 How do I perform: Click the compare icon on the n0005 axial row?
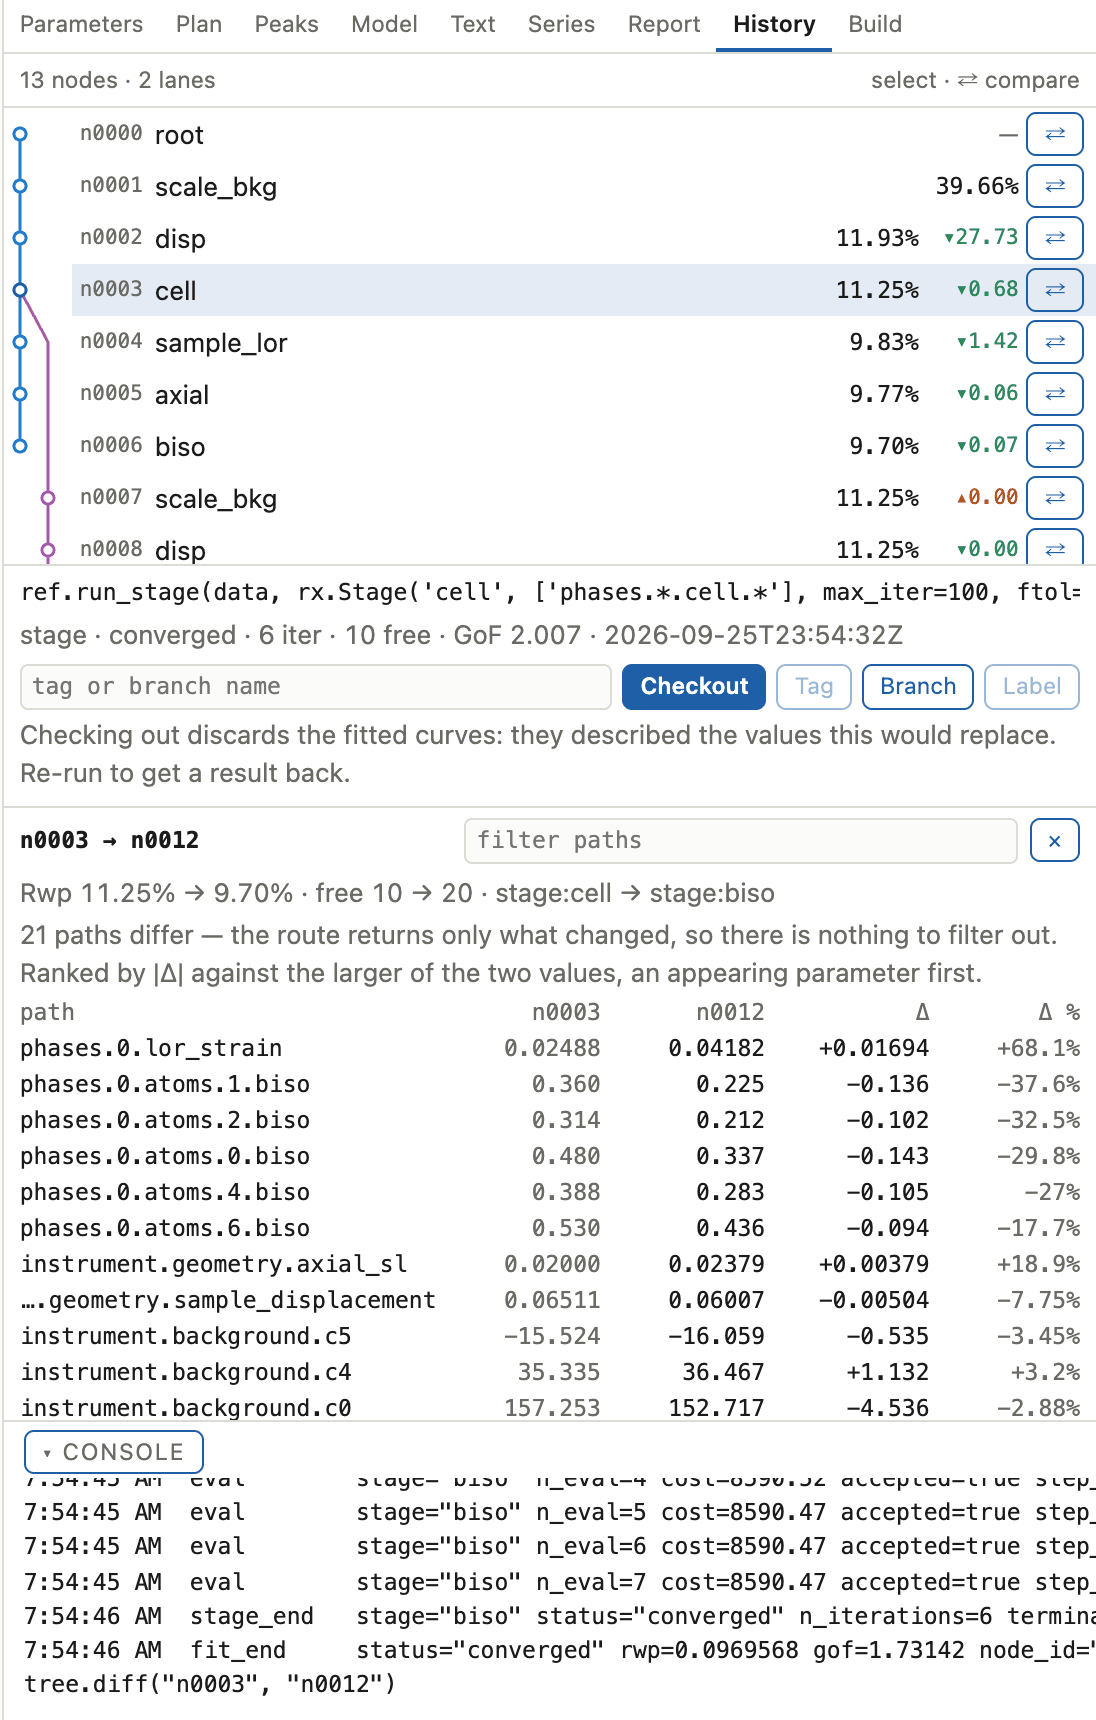click(1055, 394)
